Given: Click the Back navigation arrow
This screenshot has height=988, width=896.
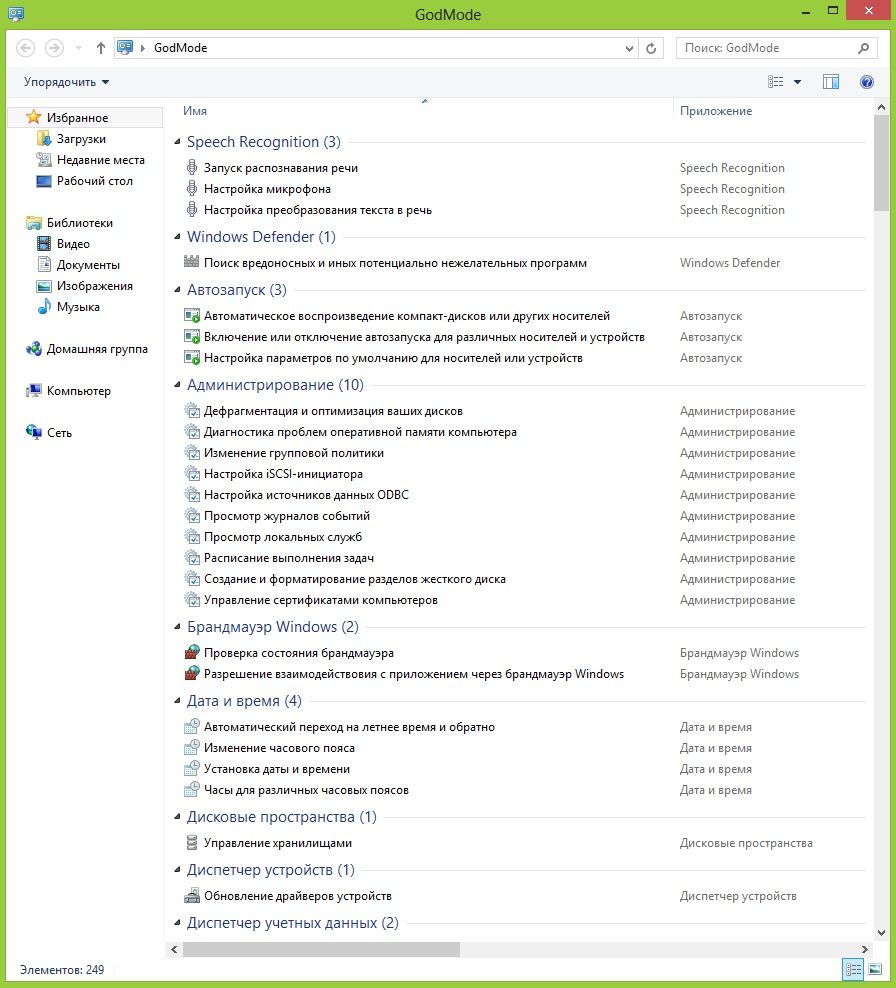Looking at the screenshot, I should pos(25,48).
